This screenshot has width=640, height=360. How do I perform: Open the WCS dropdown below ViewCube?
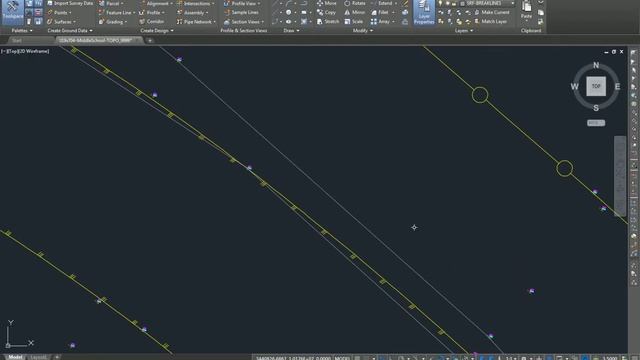coord(596,123)
